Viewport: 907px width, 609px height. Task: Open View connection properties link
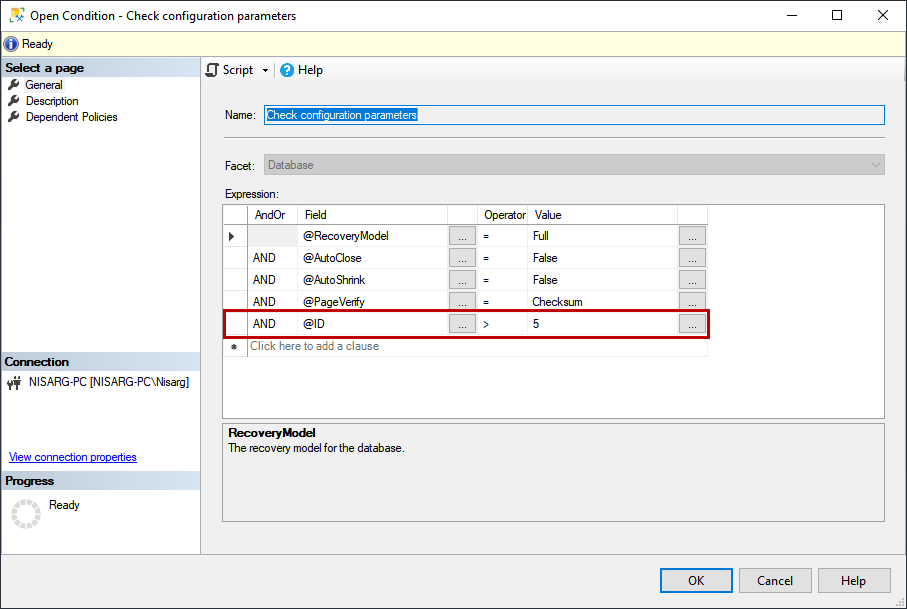(73, 457)
